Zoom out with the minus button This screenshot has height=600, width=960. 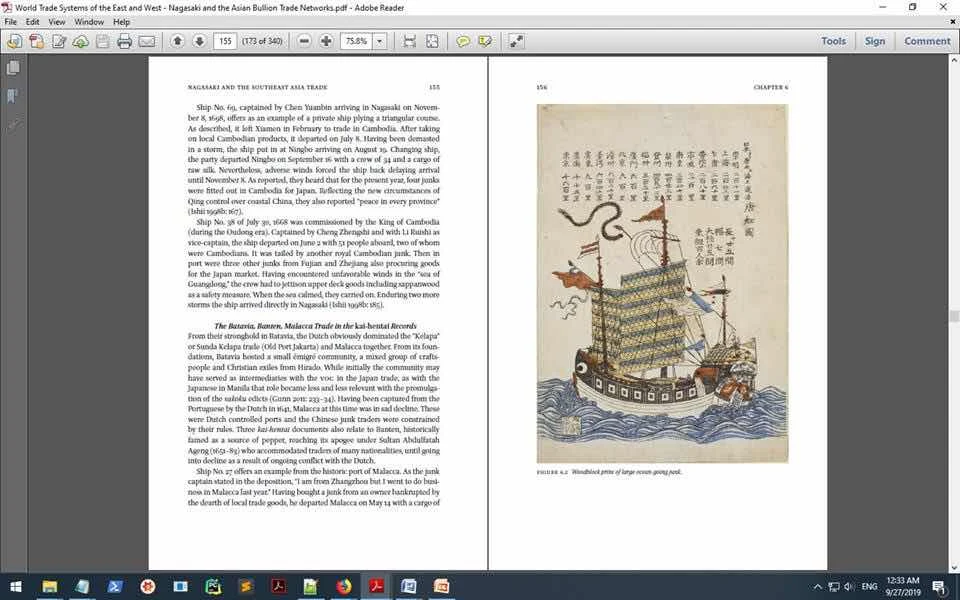click(304, 41)
